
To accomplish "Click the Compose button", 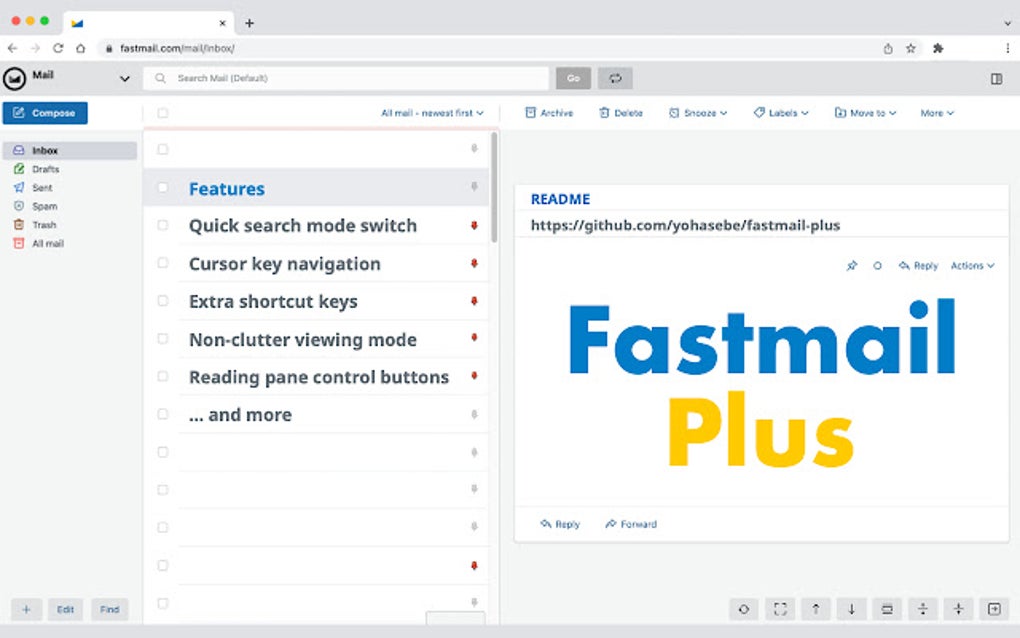I will tap(45, 113).
